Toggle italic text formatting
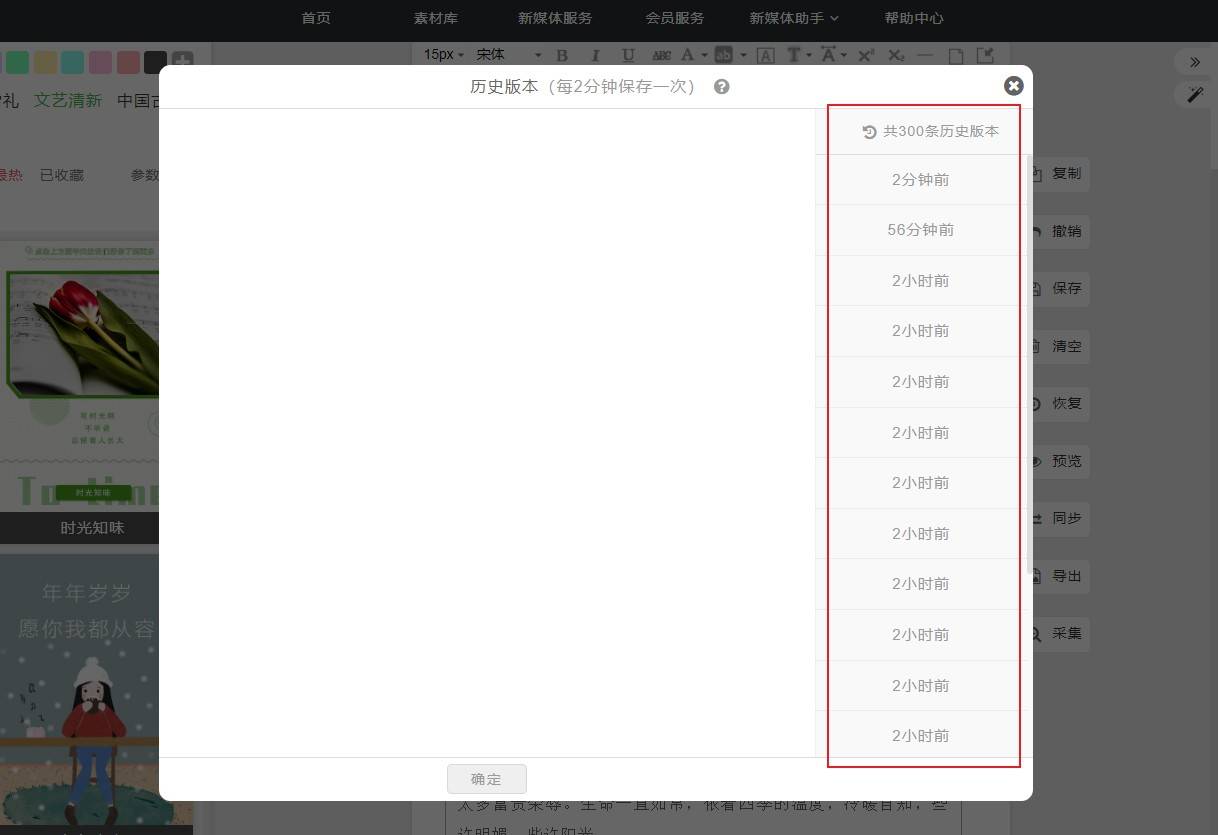 [x=595, y=55]
